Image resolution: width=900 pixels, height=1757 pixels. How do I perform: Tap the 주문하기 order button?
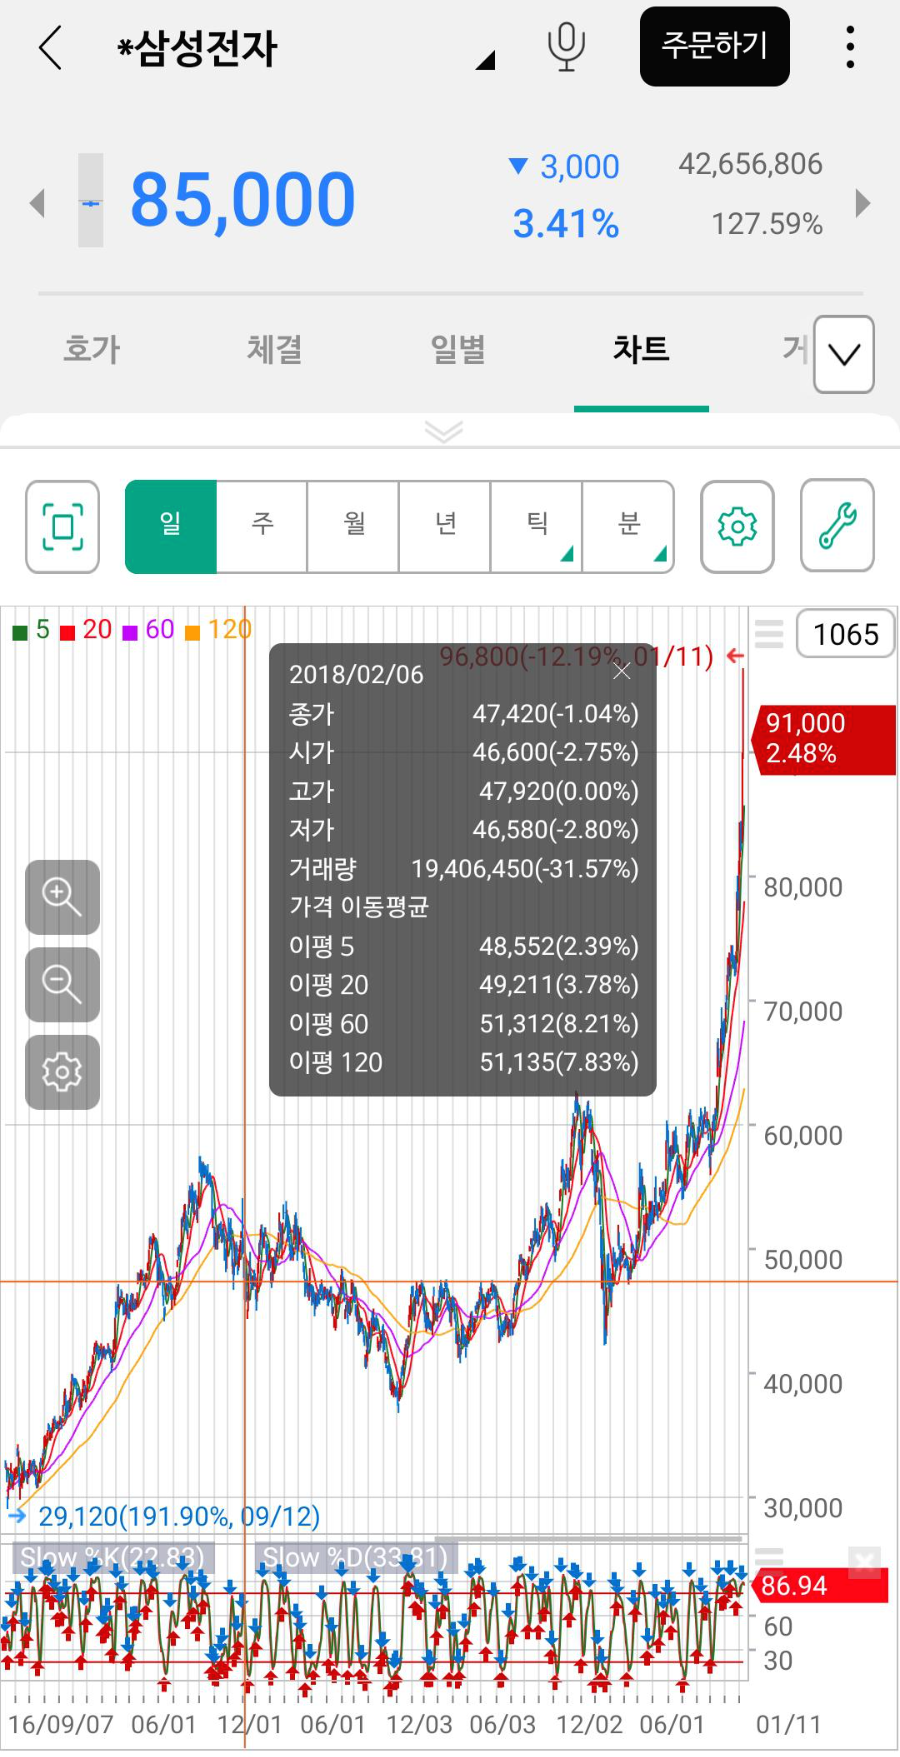coord(715,46)
